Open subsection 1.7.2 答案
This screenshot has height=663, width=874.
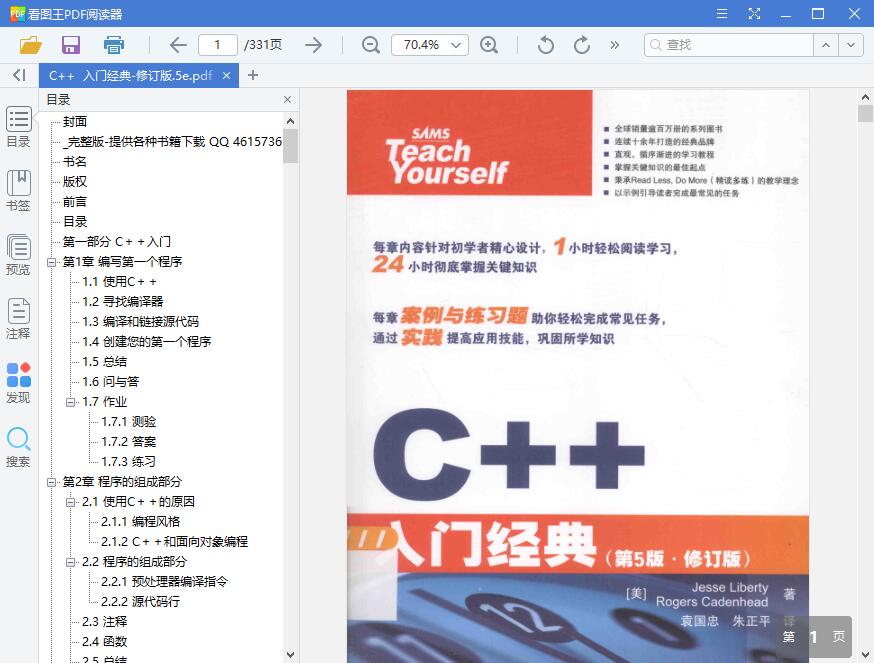tap(129, 442)
